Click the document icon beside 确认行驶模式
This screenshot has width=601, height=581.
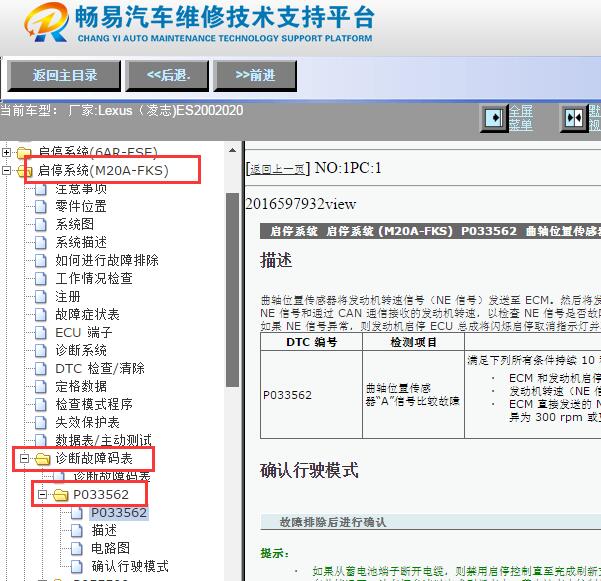[77, 566]
